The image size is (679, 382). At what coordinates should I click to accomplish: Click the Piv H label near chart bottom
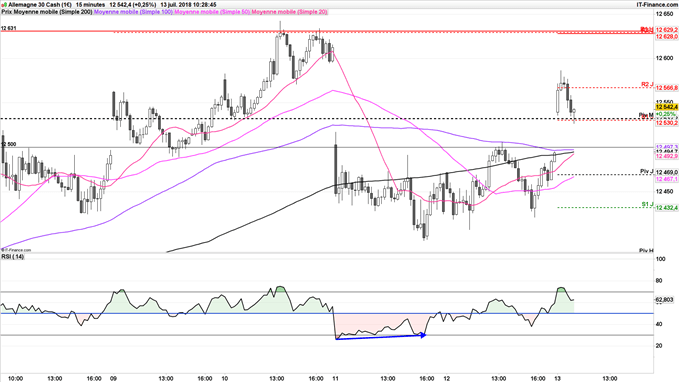tap(646, 250)
